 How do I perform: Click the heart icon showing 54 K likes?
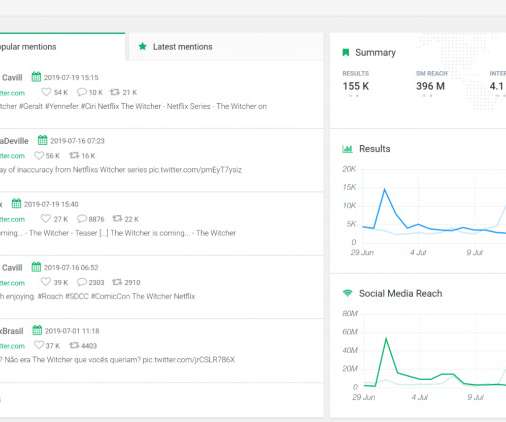pos(46,92)
